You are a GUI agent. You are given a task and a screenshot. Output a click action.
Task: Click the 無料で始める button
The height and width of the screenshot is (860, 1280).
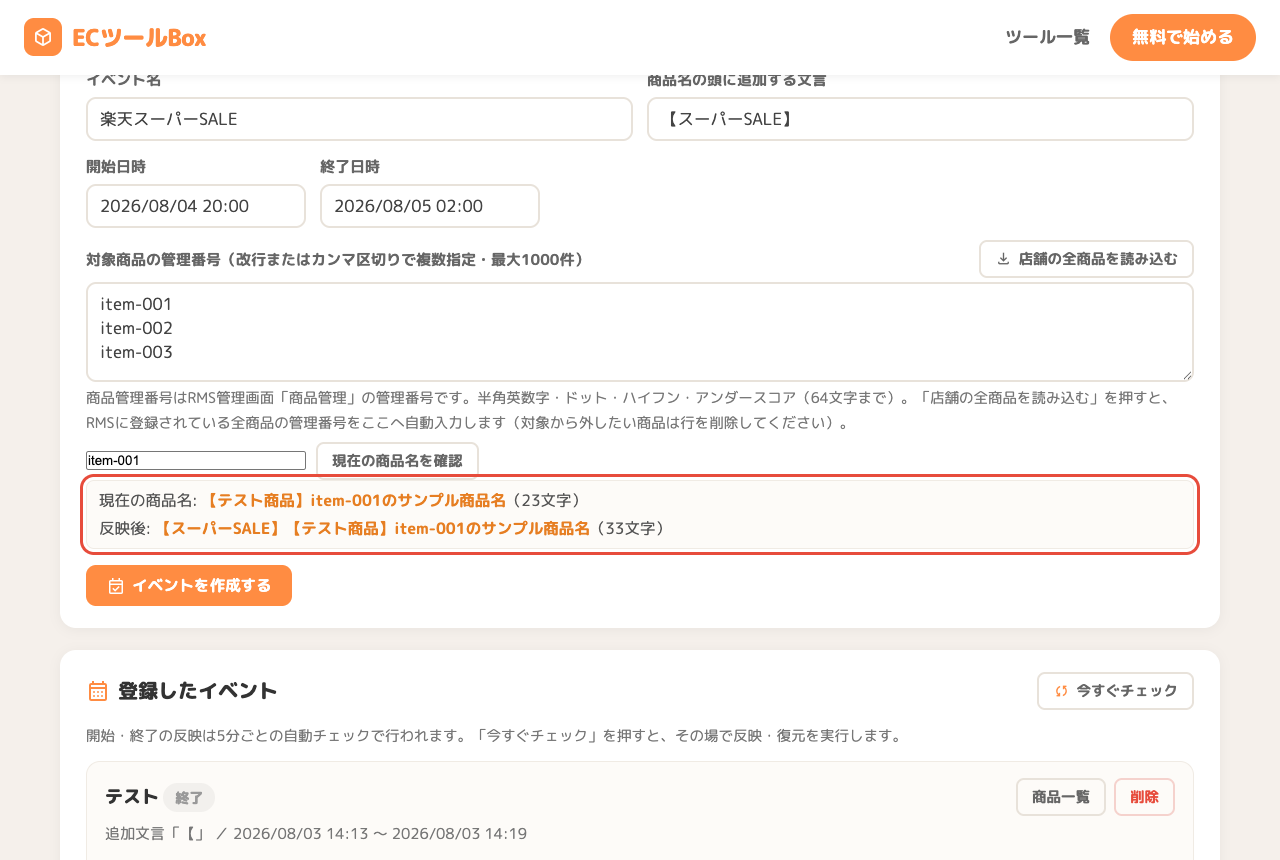[1183, 37]
